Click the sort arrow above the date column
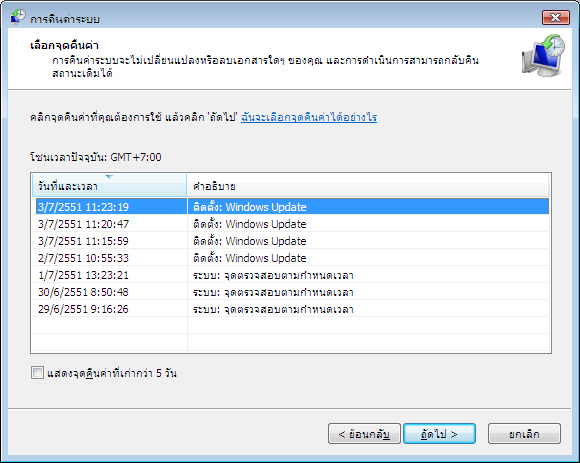The height and width of the screenshot is (463, 580). [x=109, y=177]
